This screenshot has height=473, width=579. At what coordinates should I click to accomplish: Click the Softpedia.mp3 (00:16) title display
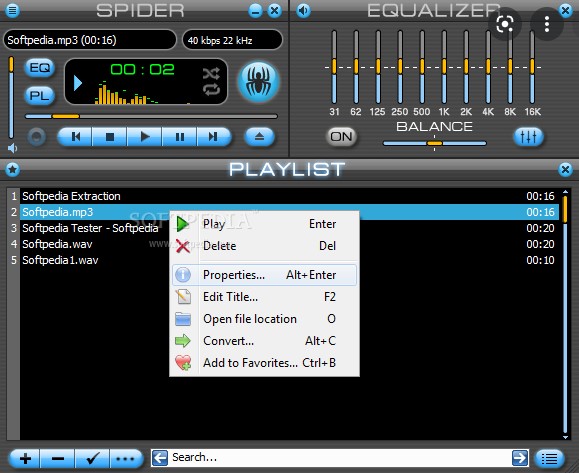click(90, 40)
